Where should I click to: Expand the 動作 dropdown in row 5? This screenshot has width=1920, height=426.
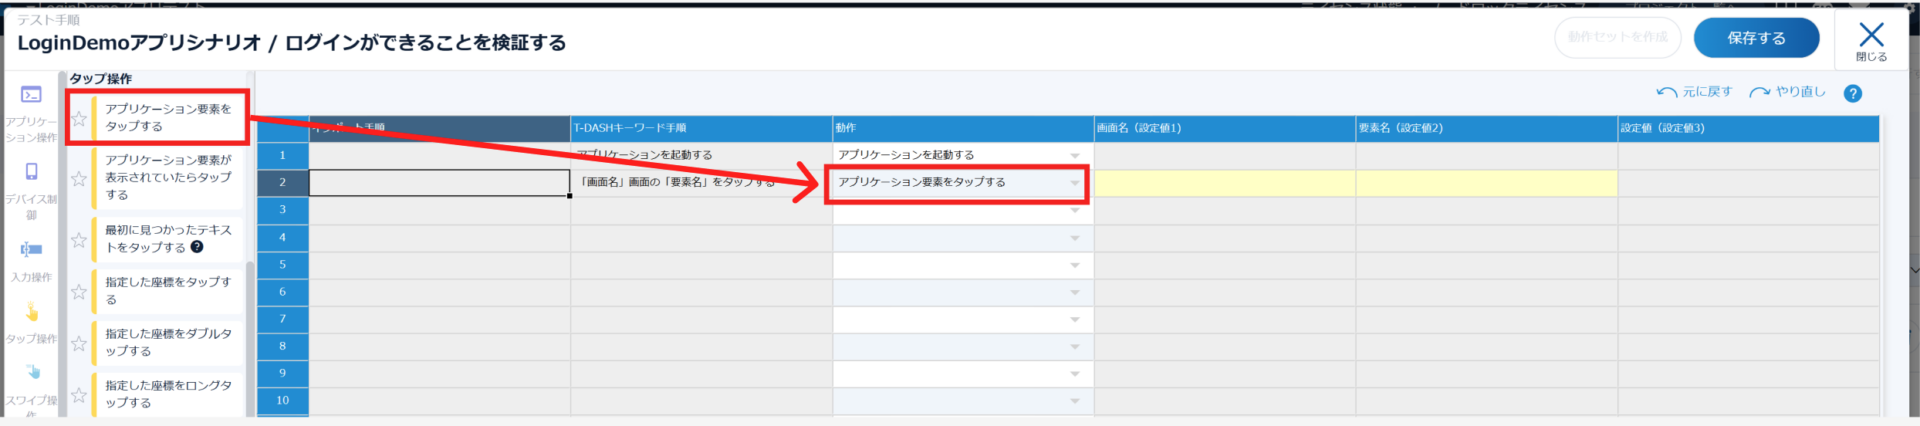(x=1075, y=265)
